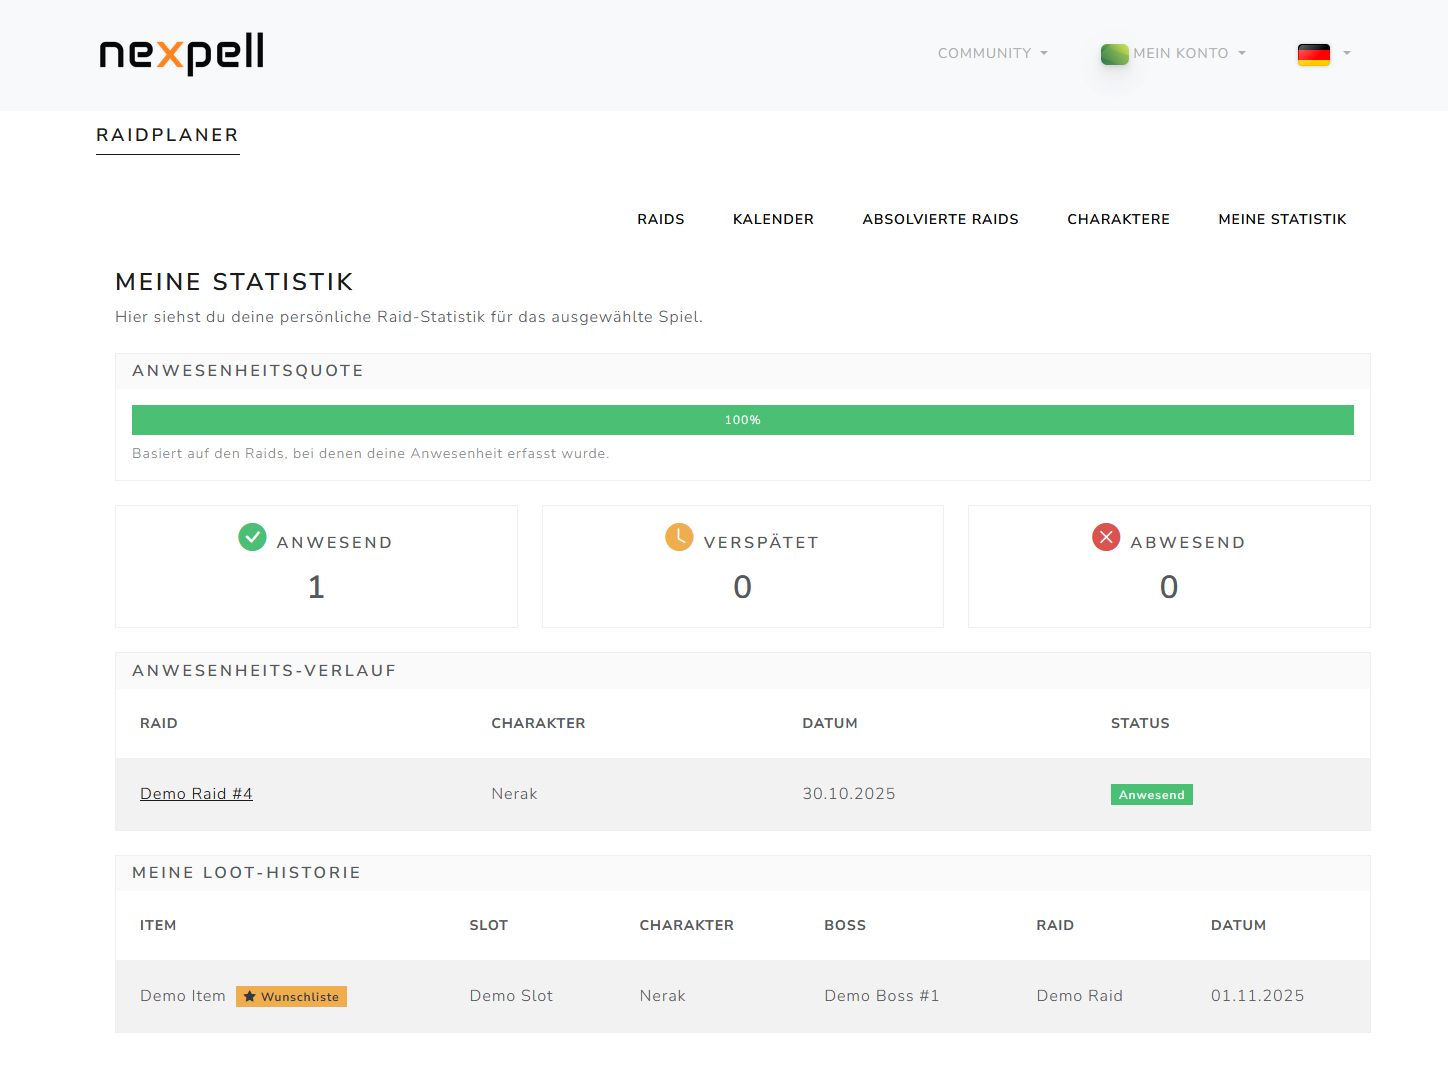Screen dimensions: 1448x1076
Task: Open the Community dropdown
Action: (992, 53)
